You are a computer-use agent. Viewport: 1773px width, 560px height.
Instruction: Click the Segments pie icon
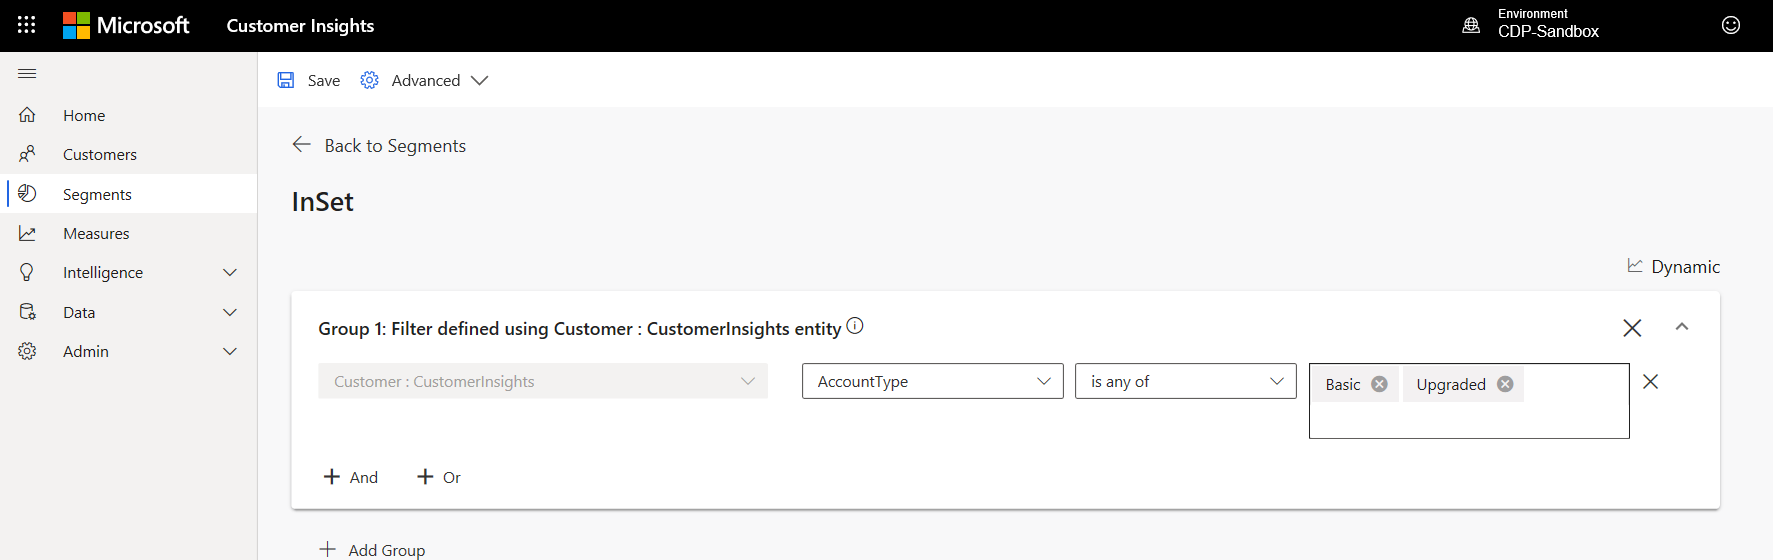(27, 193)
